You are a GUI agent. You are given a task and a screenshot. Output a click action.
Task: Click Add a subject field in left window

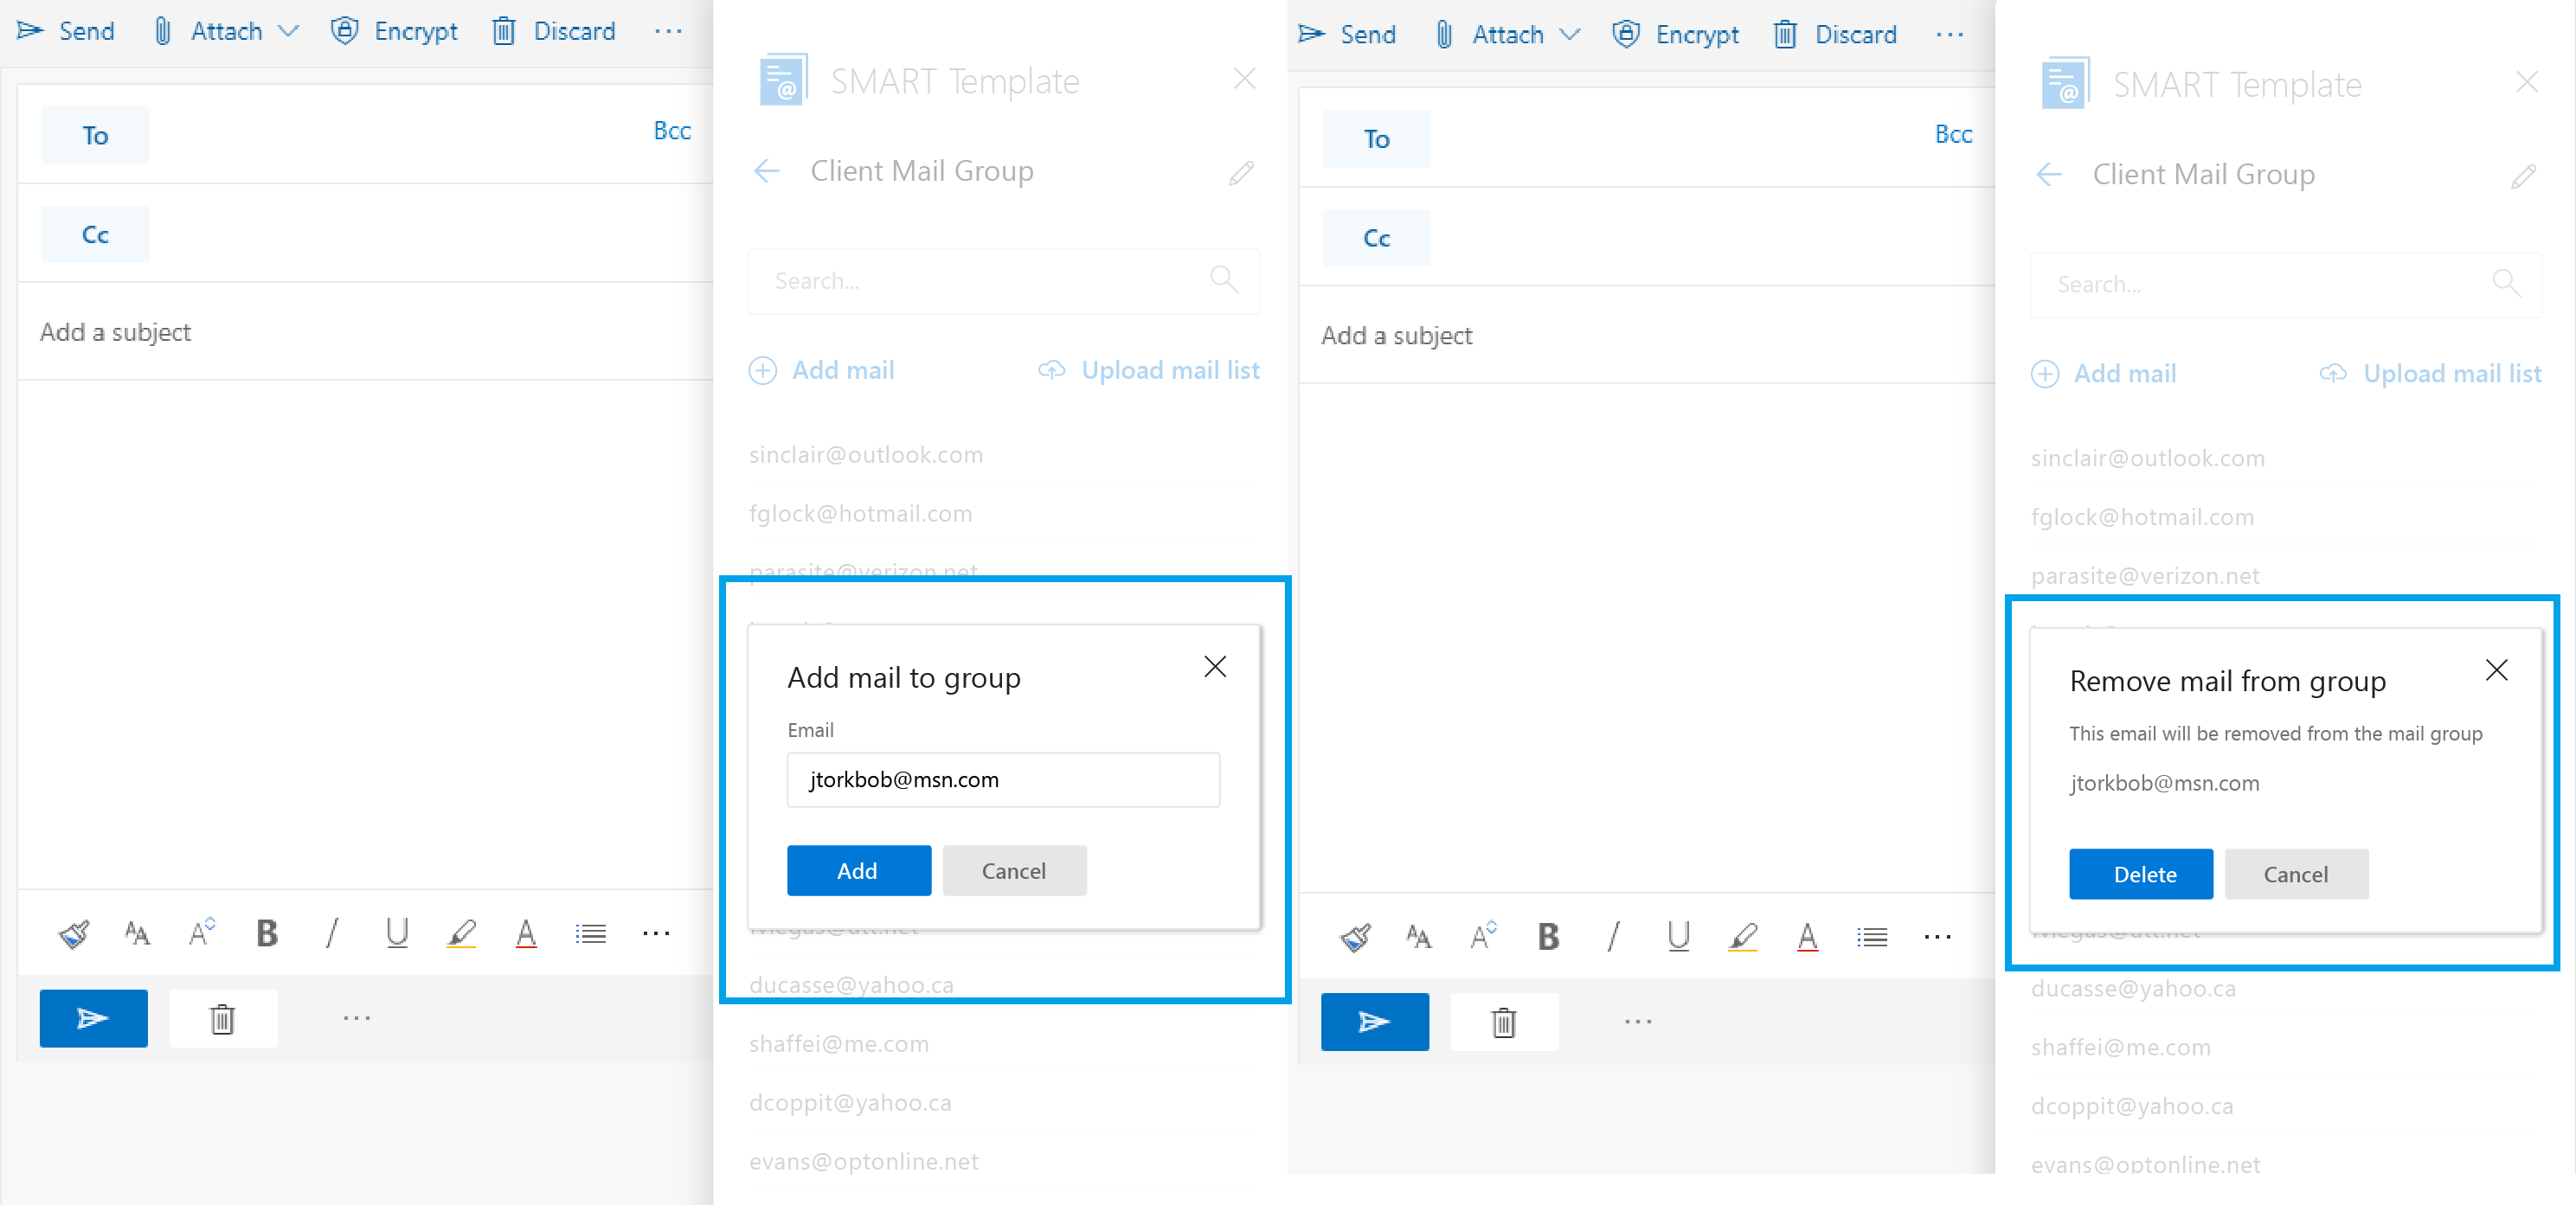pyautogui.click(x=365, y=332)
